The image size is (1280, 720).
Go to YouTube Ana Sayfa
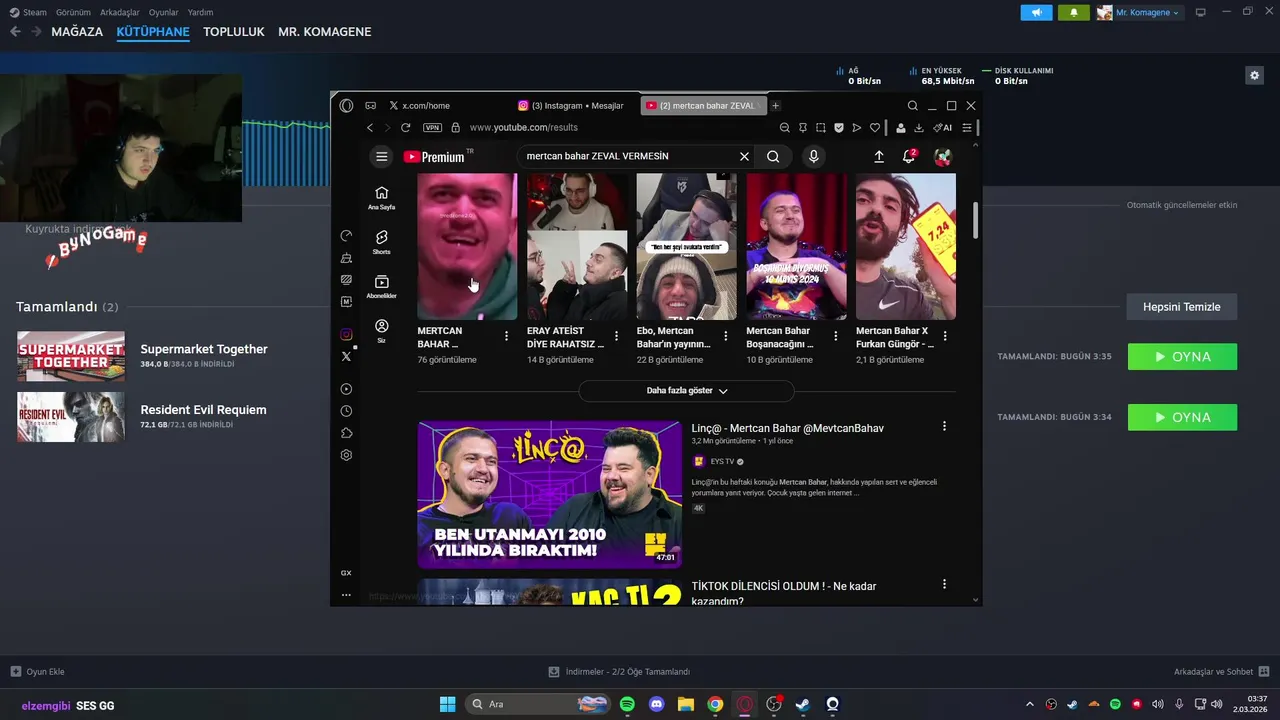(381, 197)
